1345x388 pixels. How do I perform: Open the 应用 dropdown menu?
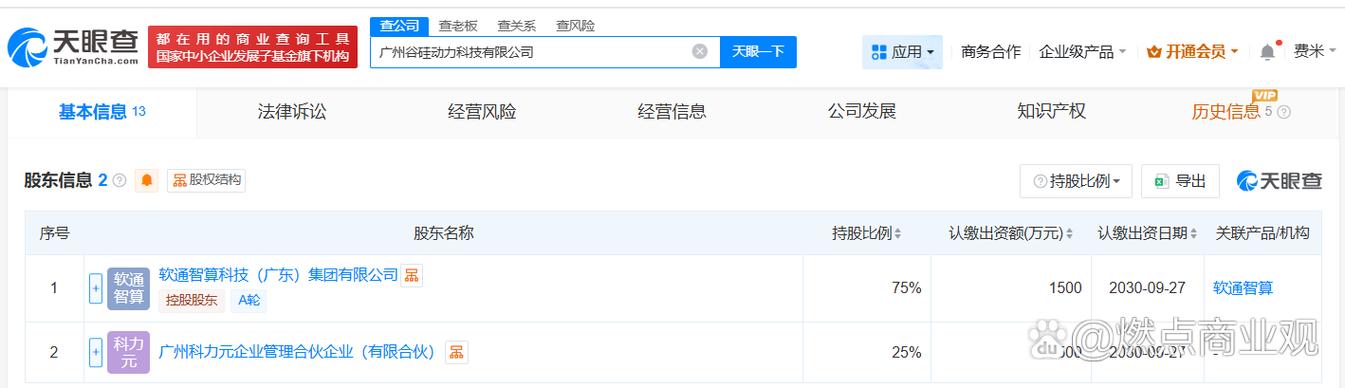(x=903, y=52)
